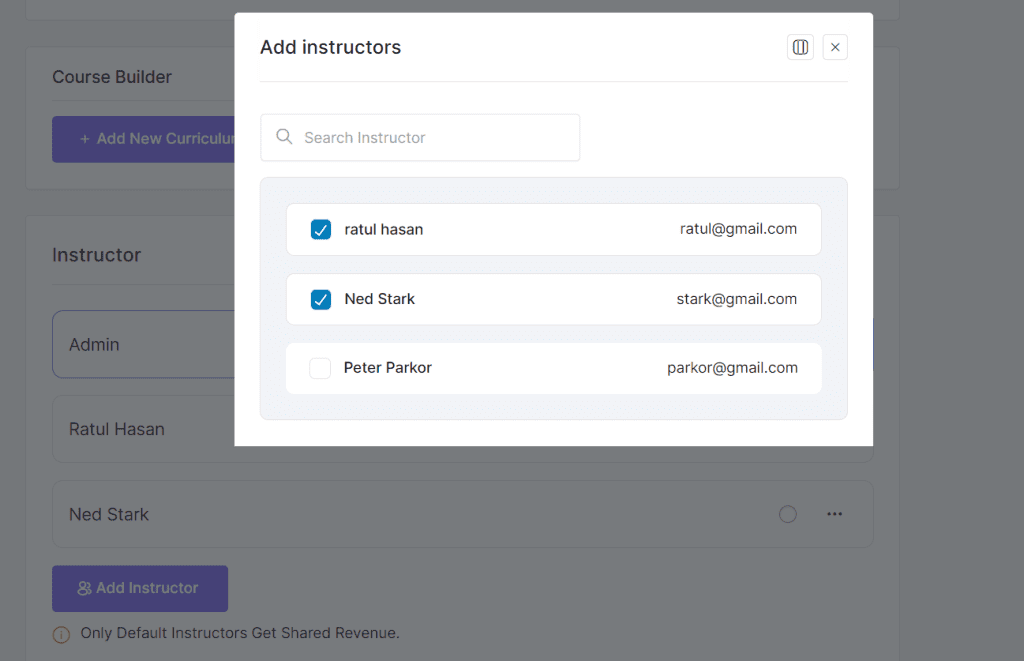This screenshot has width=1024, height=661.
Task: Click the Add instructors dialog title
Action: point(330,47)
